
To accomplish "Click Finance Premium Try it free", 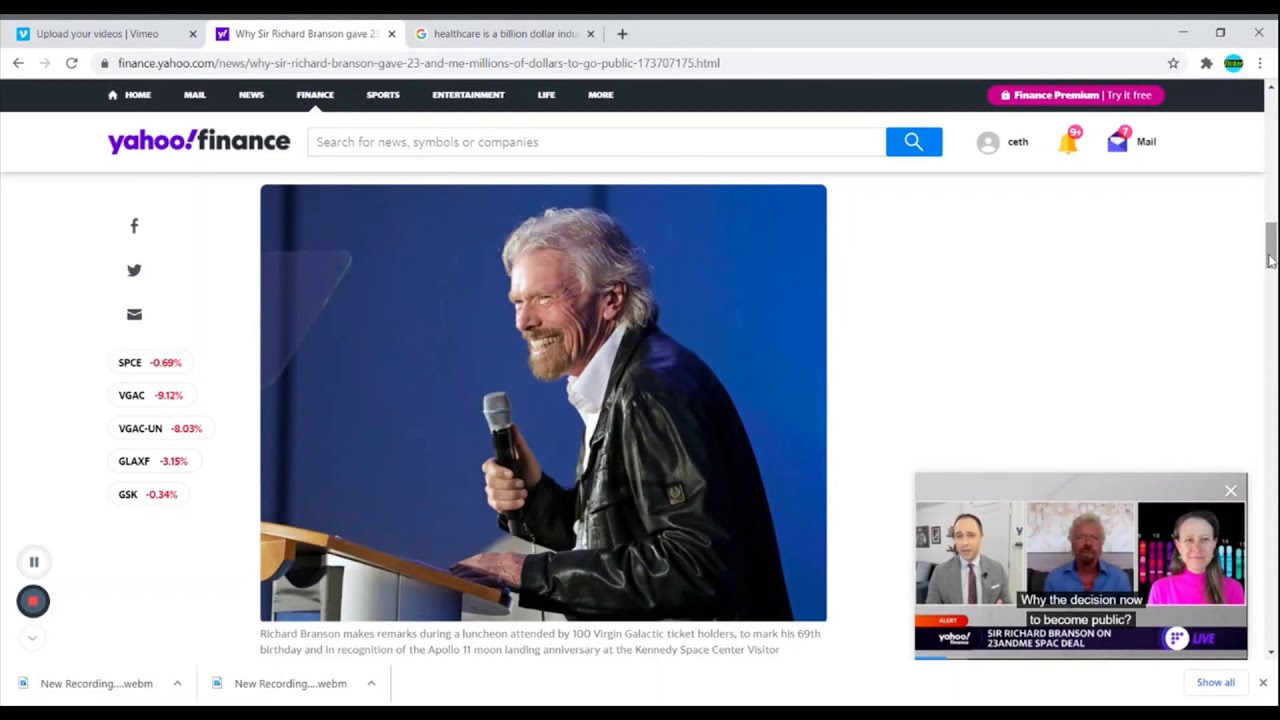I will [1076, 95].
